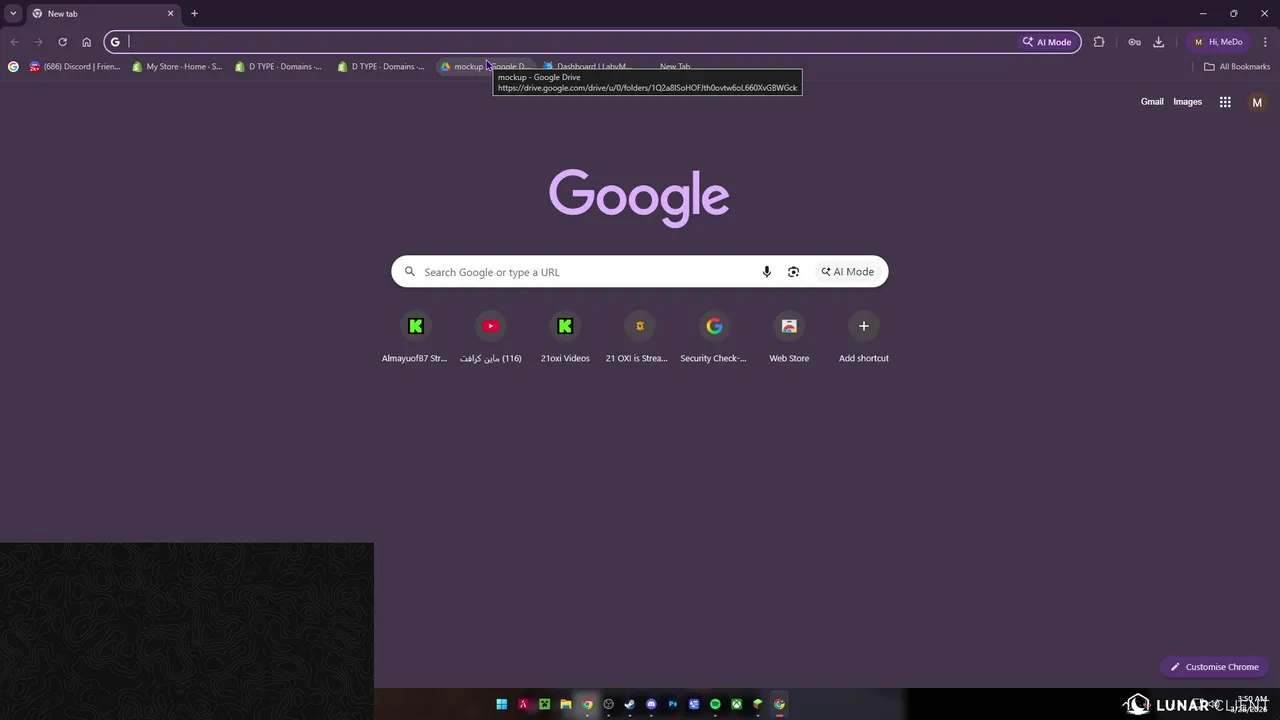Open the Discord Friends bookmark

click(75, 67)
